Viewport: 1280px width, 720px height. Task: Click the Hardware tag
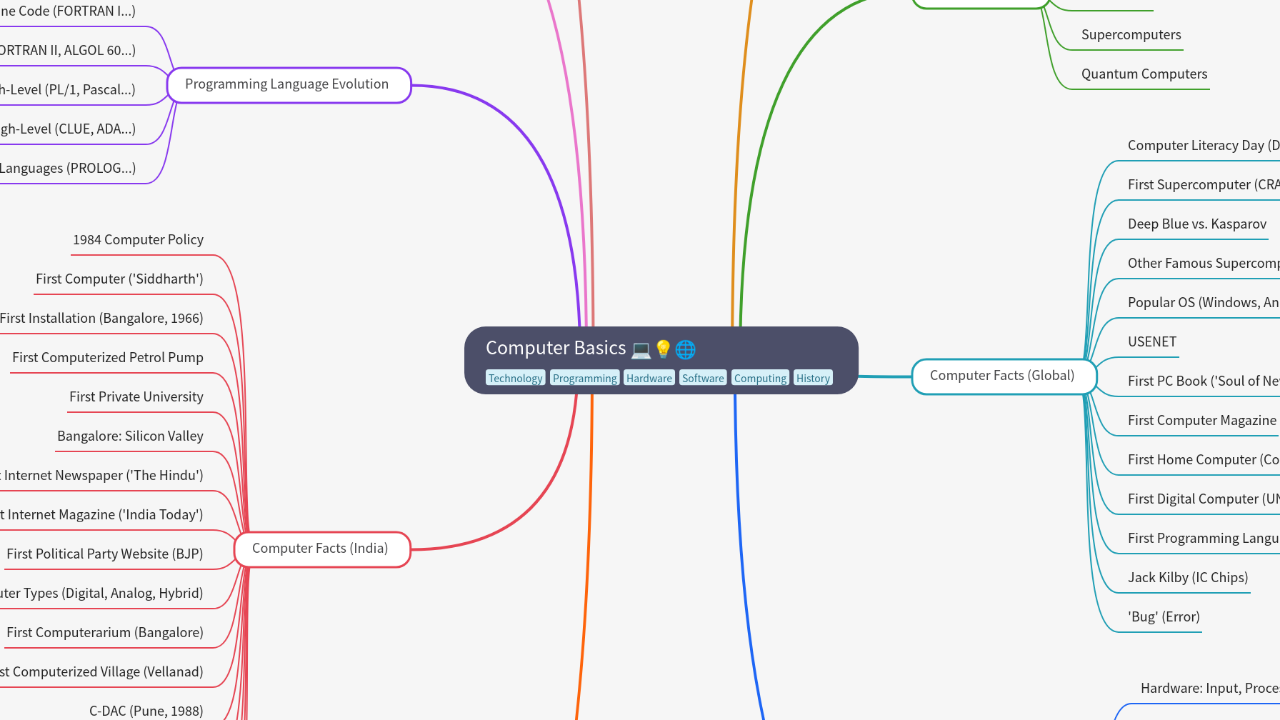[x=649, y=378]
